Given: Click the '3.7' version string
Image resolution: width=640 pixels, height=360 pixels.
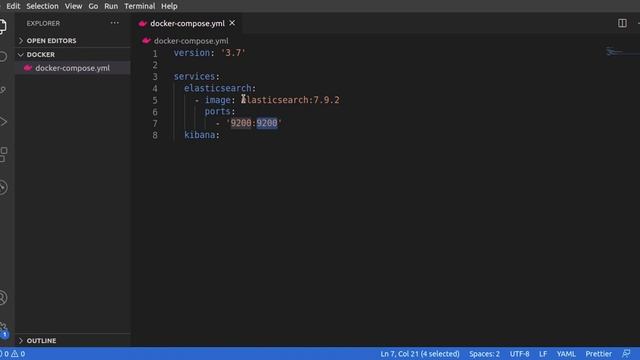Looking at the screenshot, I should (233, 53).
